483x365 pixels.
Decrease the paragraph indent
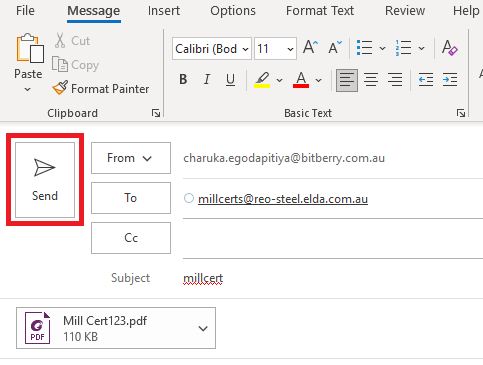pyautogui.click(x=426, y=80)
